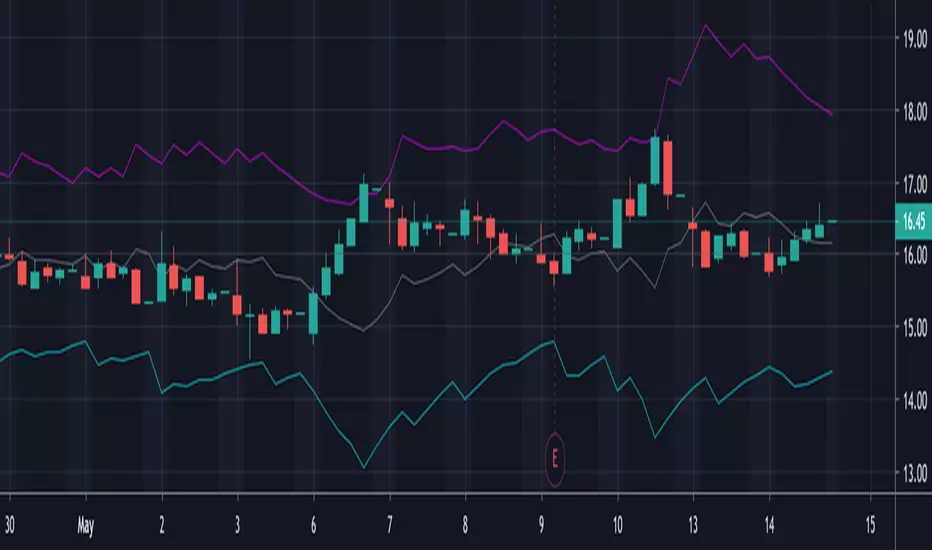Image resolution: width=932 pixels, height=550 pixels.
Task: Click the '3' date axis label
Action: (237, 525)
